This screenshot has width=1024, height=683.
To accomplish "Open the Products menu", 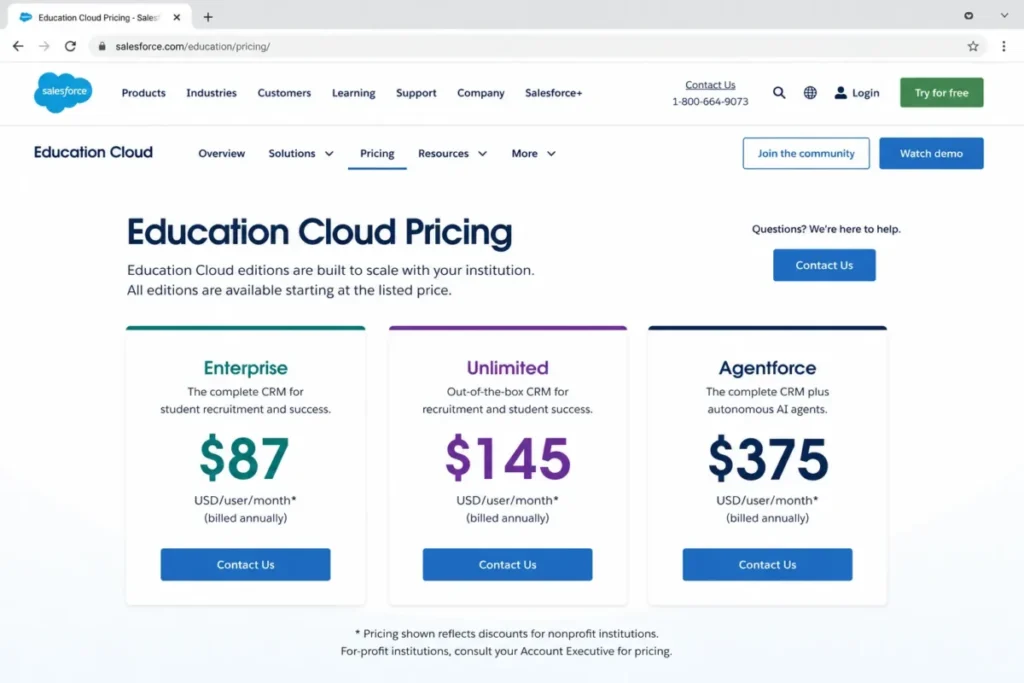I will [x=144, y=93].
